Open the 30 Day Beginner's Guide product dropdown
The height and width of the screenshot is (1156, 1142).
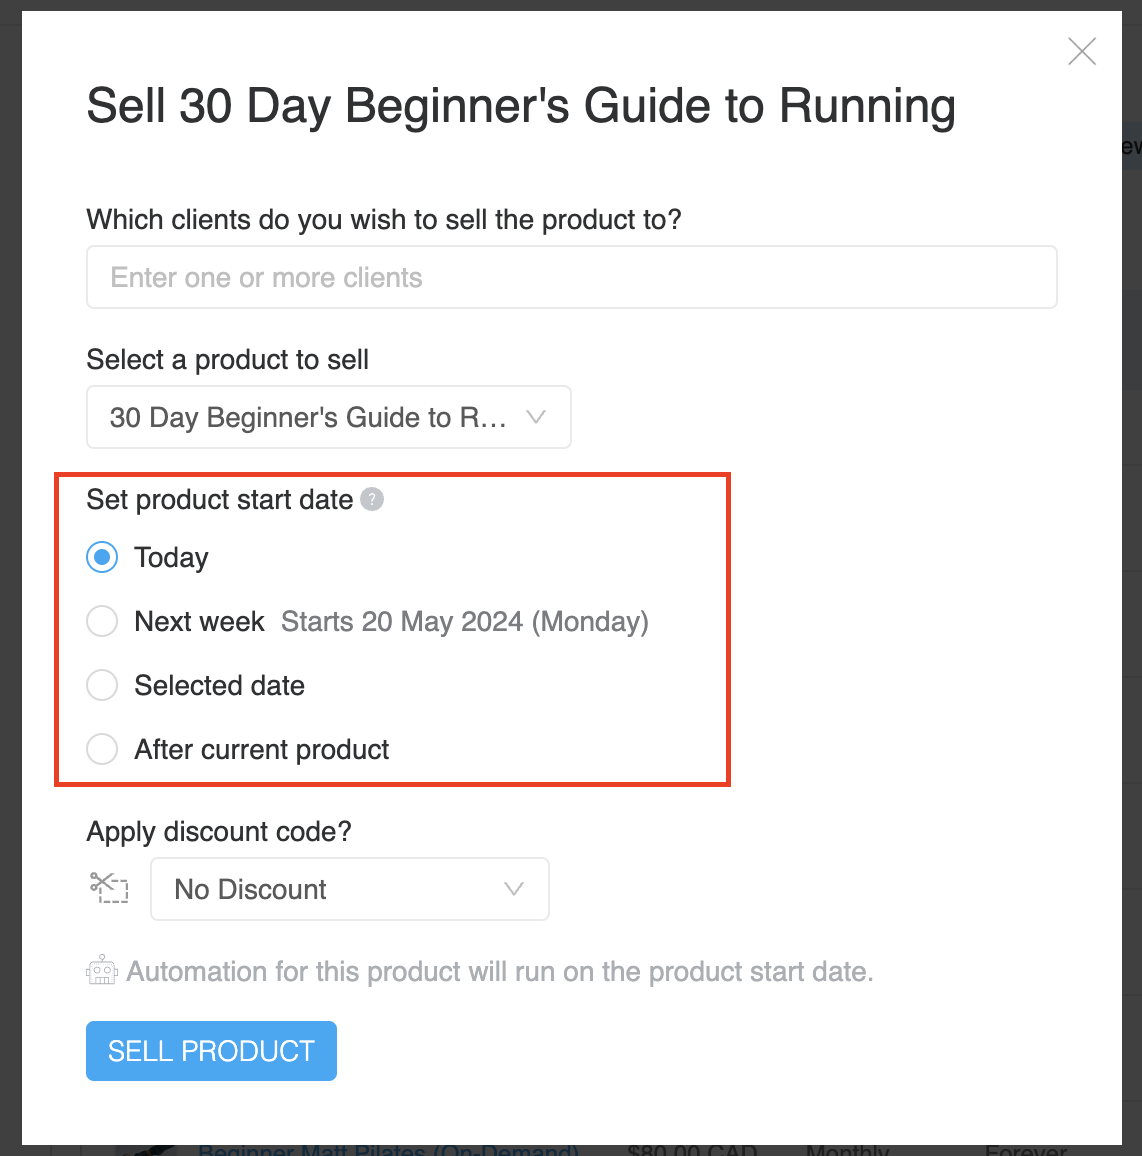click(x=328, y=417)
